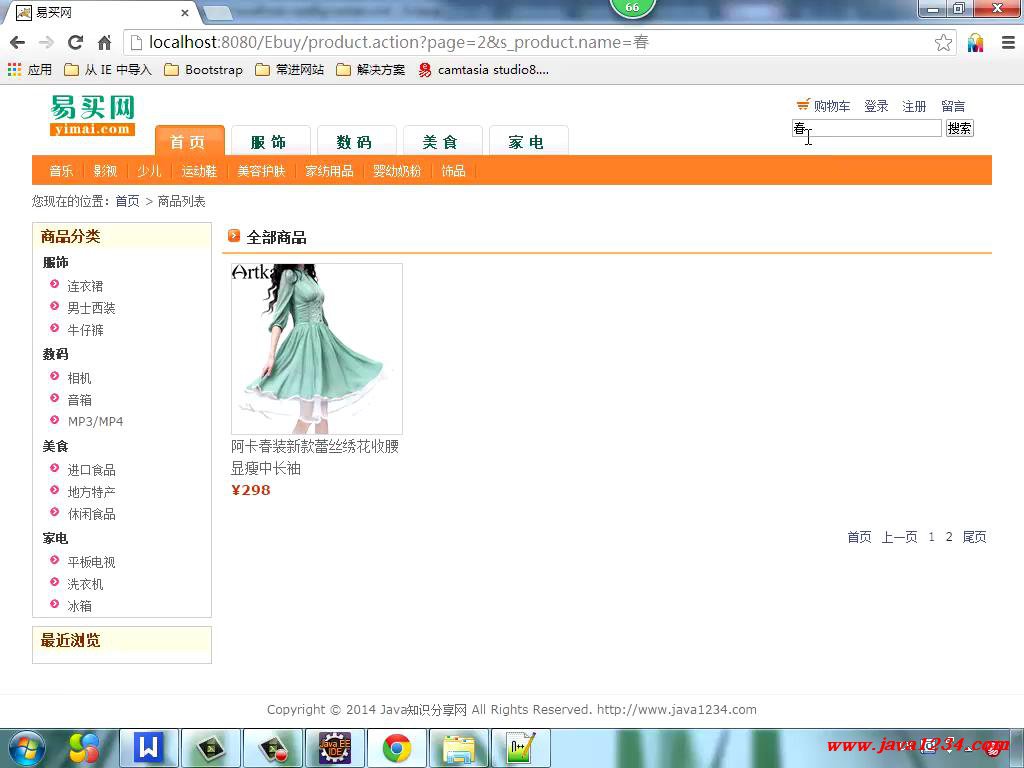The image size is (1024, 768).
Task: Open the 购物车 shopping cart icon
Action: (x=803, y=105)
